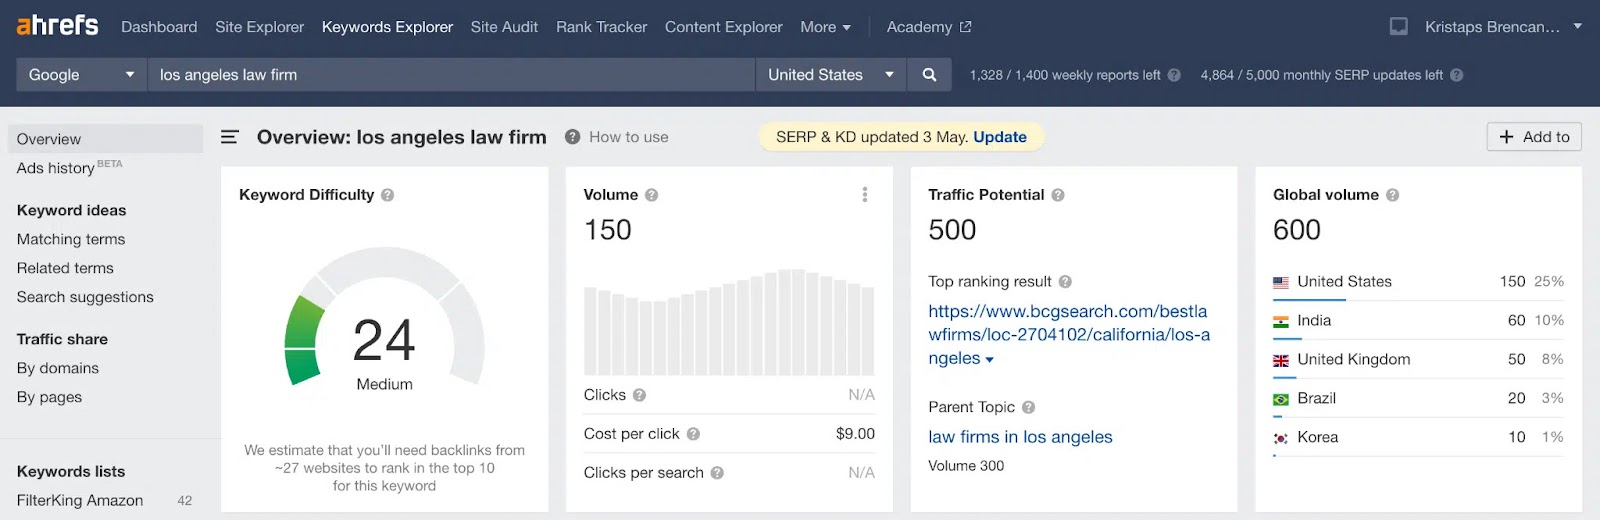Open the law firms in los angeles topic
1600x520 pixels.
click(1020, 437)
